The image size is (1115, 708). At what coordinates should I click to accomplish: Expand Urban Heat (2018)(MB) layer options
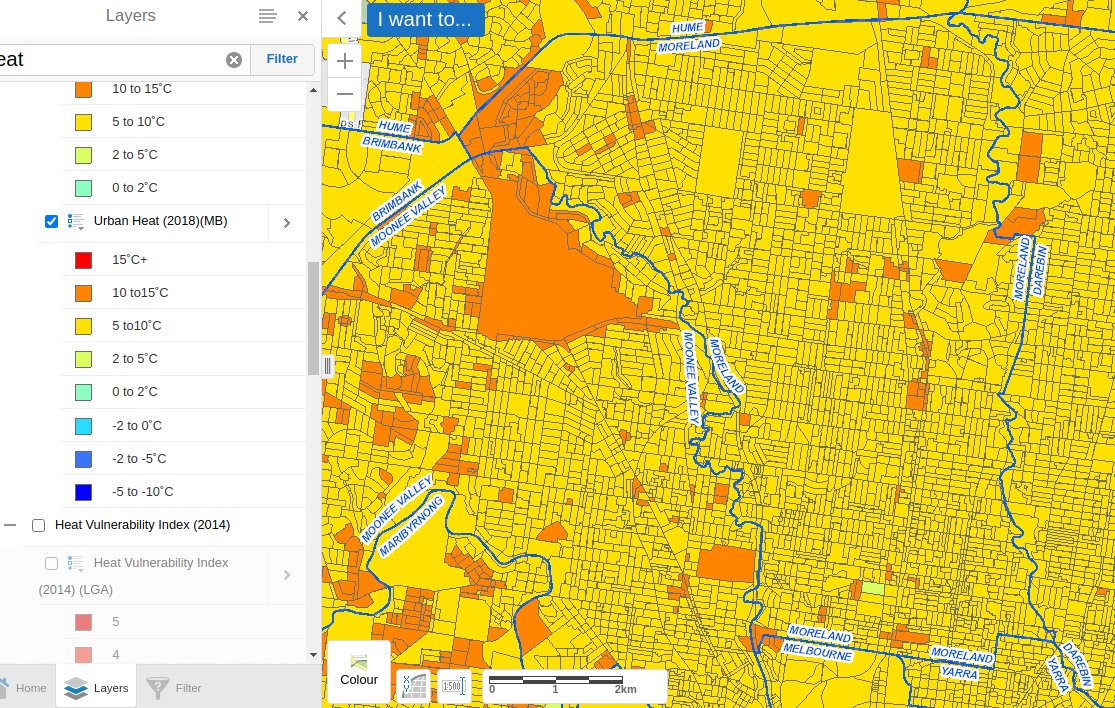[x=287, y=222]
